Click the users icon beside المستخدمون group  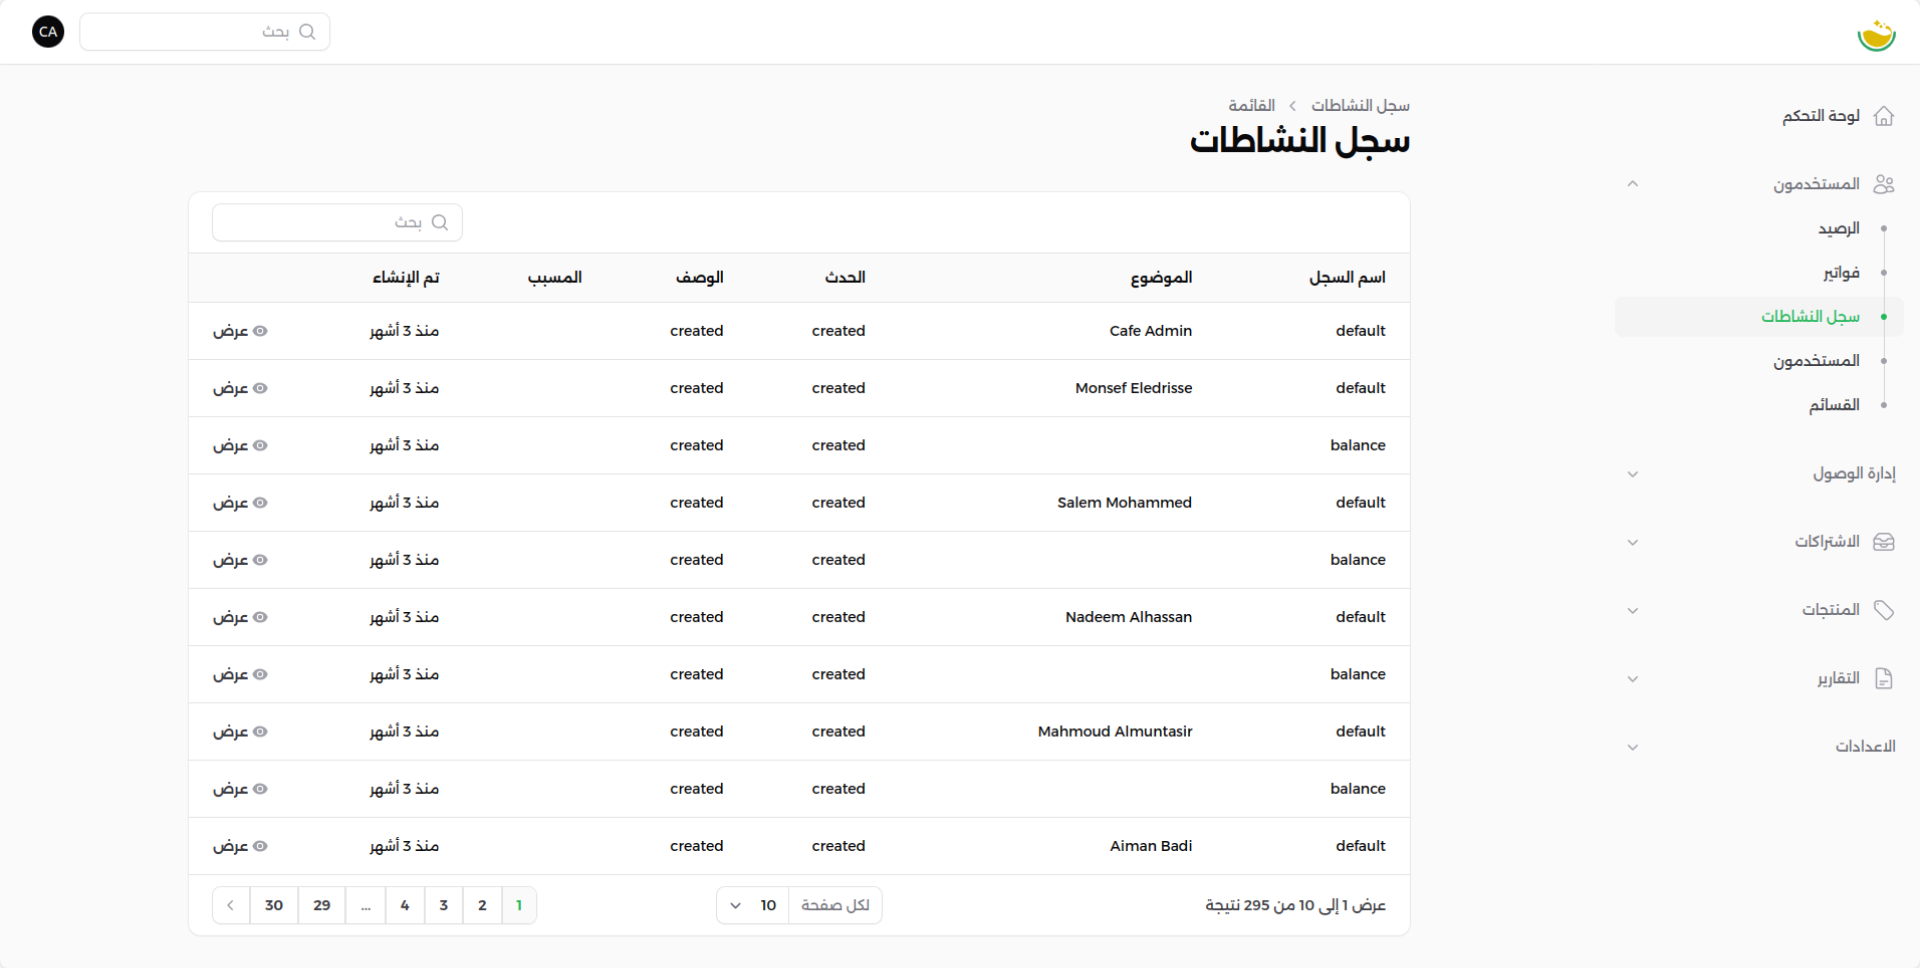1884,184
